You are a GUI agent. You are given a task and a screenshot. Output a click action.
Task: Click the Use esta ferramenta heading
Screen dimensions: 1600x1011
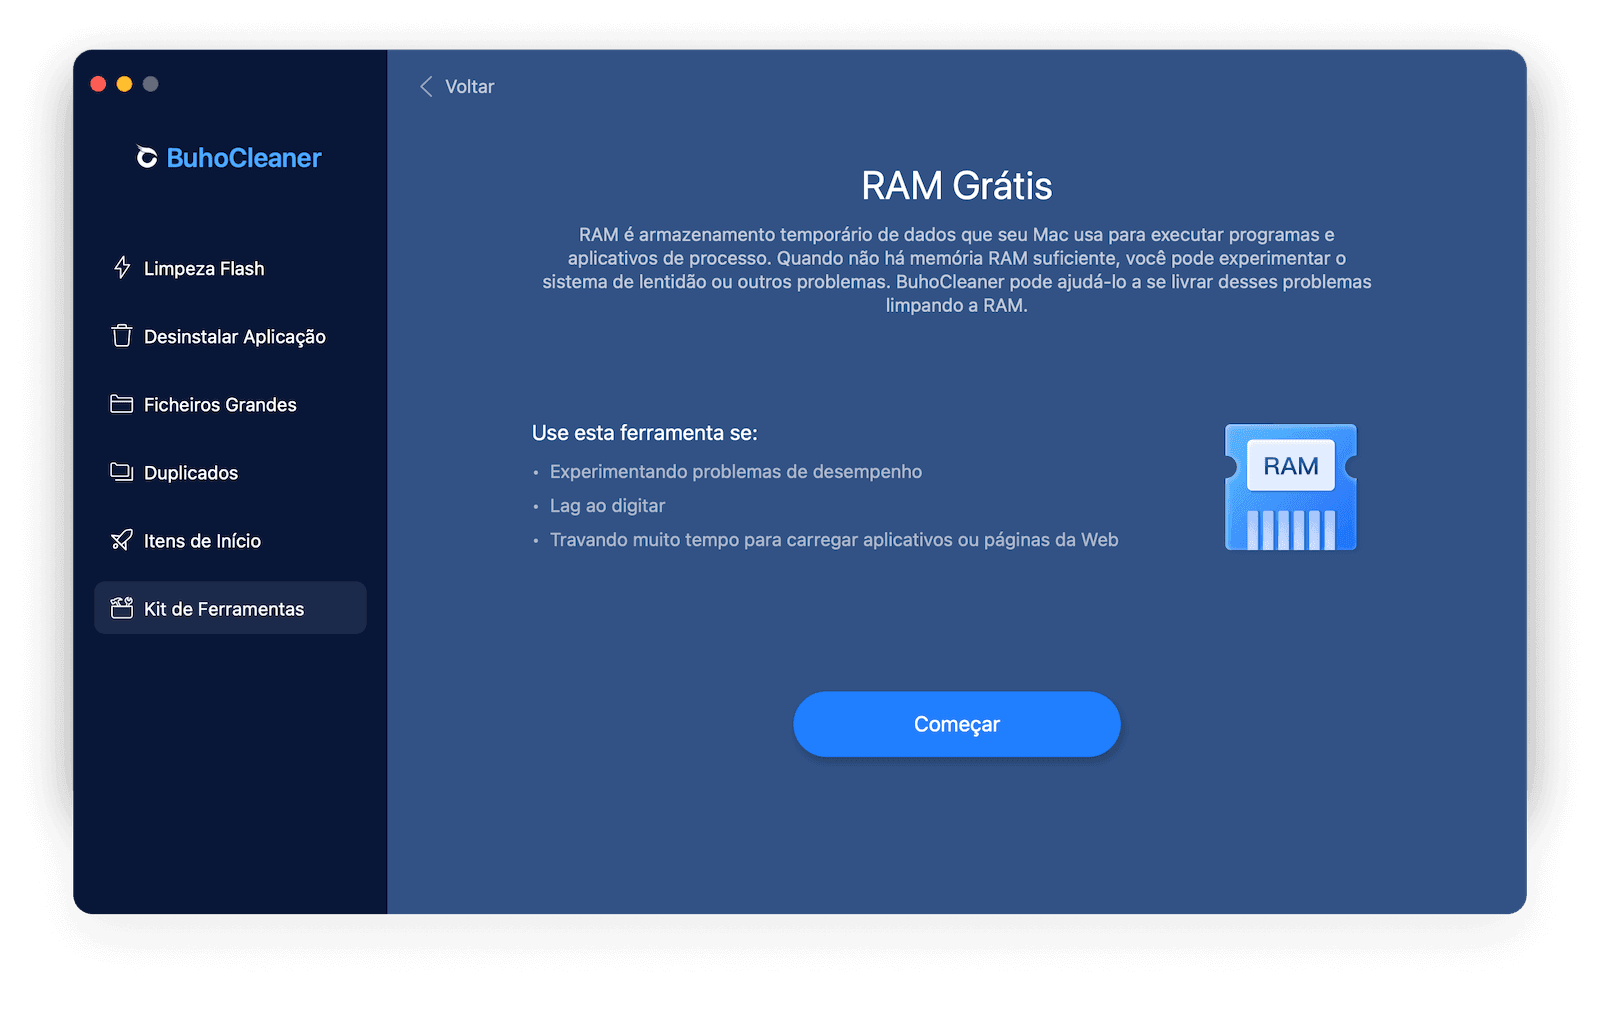(645, 432)
